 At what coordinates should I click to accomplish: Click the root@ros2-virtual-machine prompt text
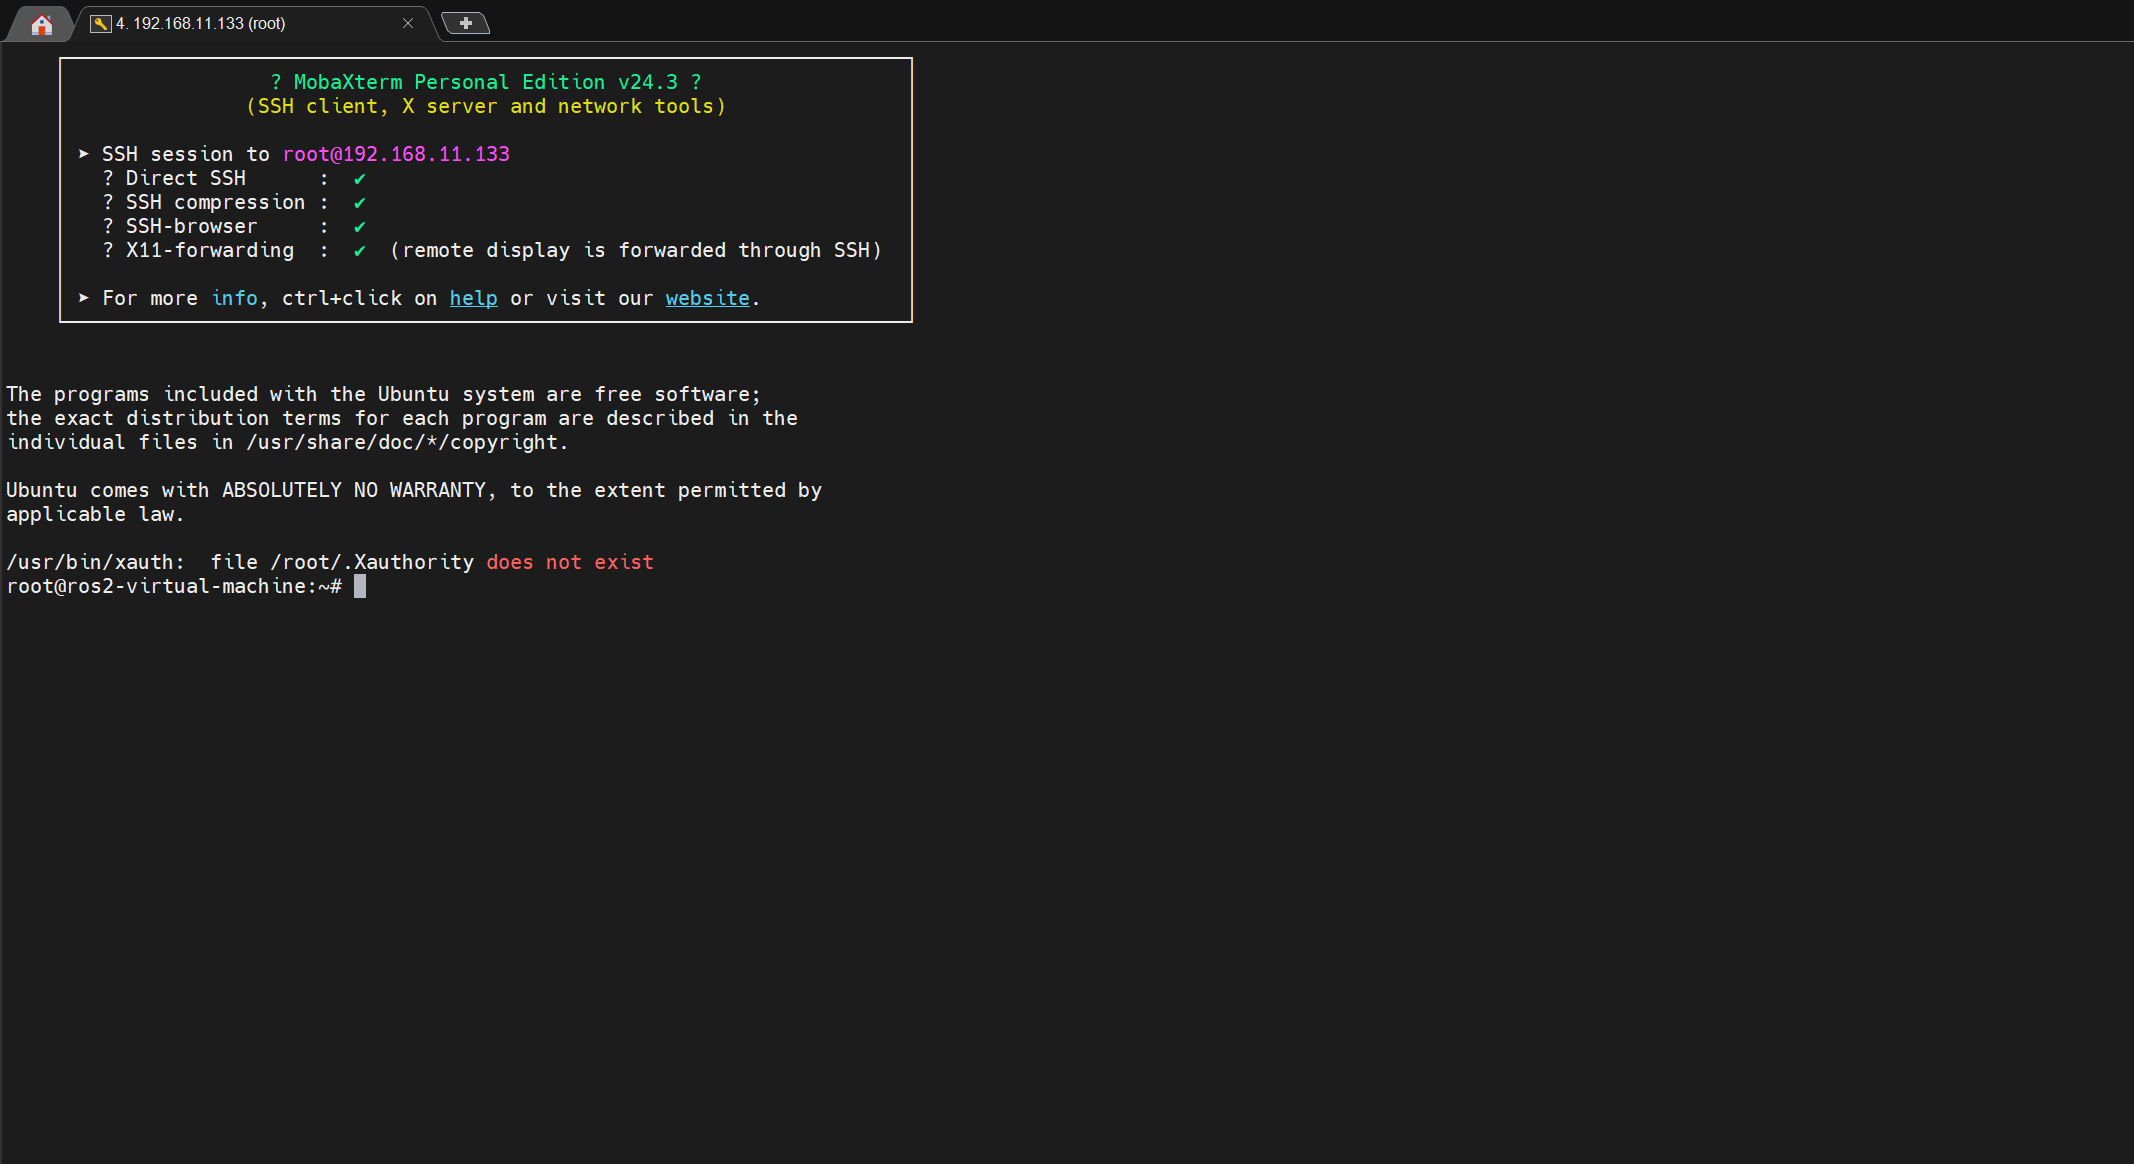[160, 586]
